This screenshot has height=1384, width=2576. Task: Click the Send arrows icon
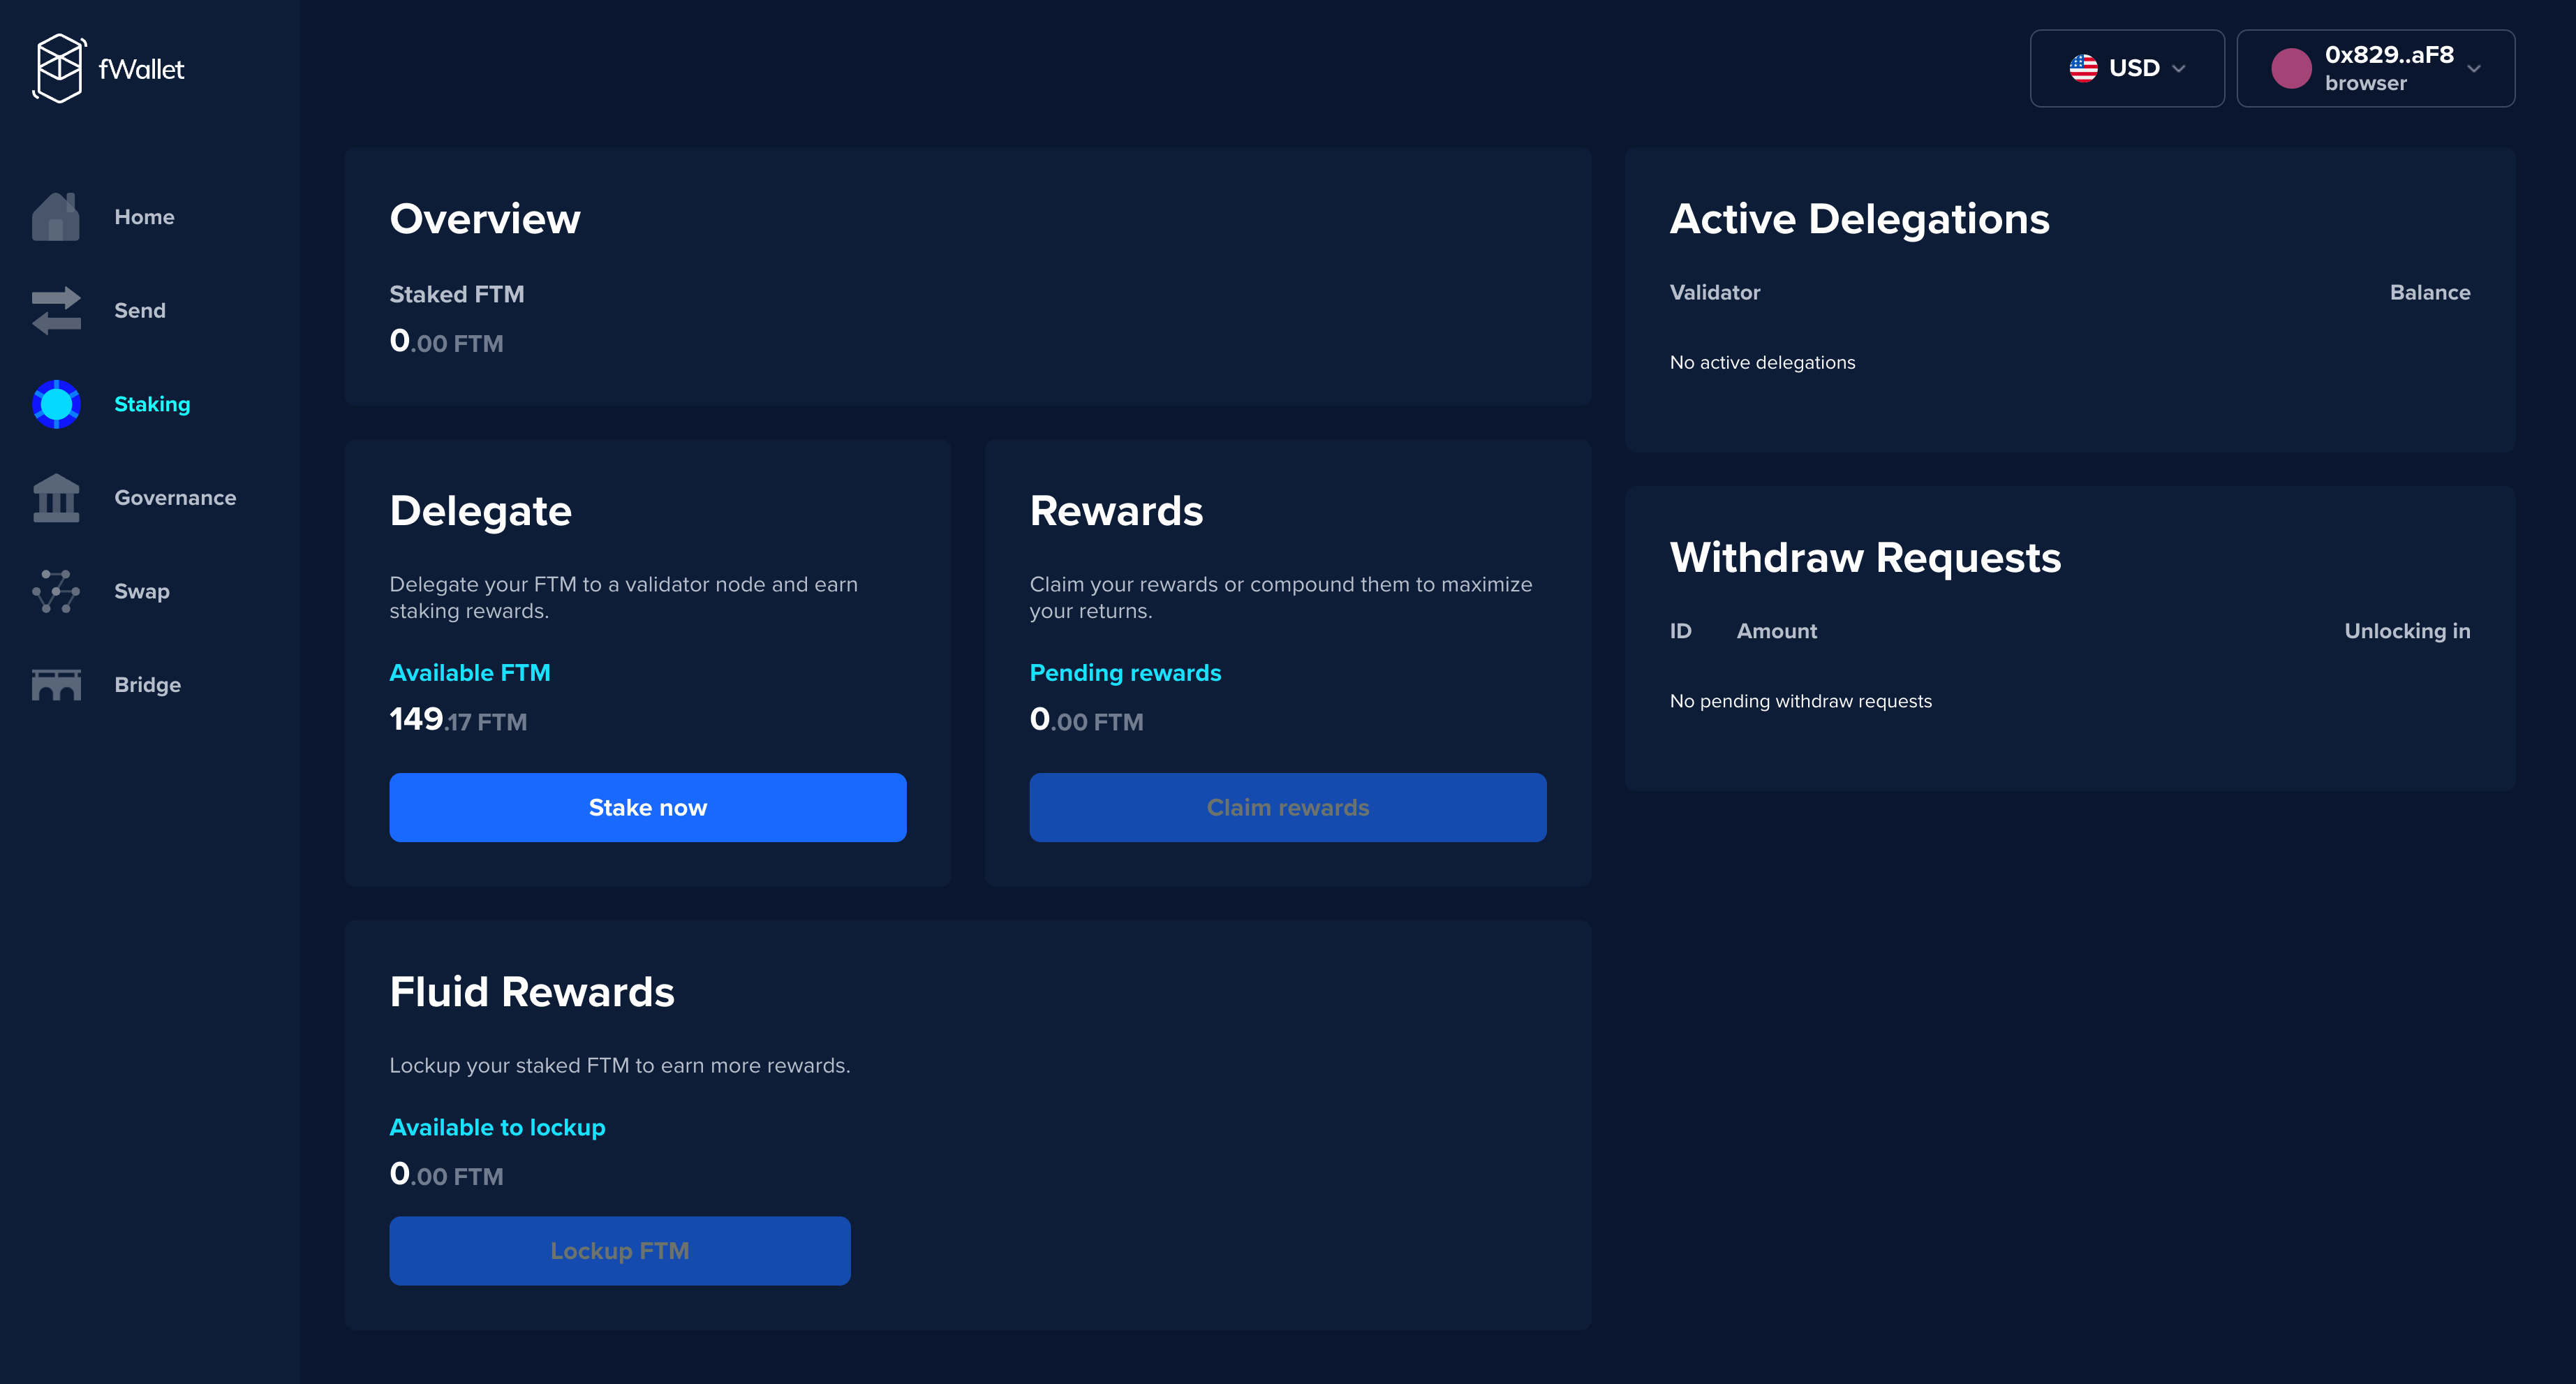pyautogui.click(x=56, y=310)
